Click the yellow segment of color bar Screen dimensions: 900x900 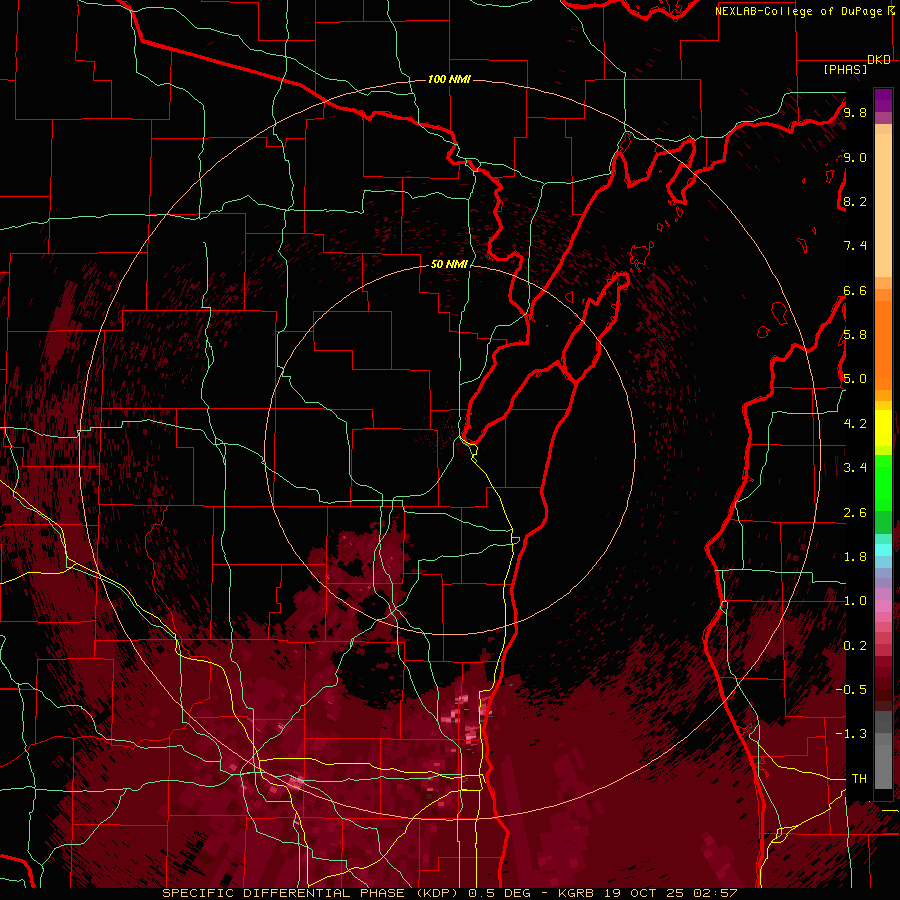tap(883, 428)
